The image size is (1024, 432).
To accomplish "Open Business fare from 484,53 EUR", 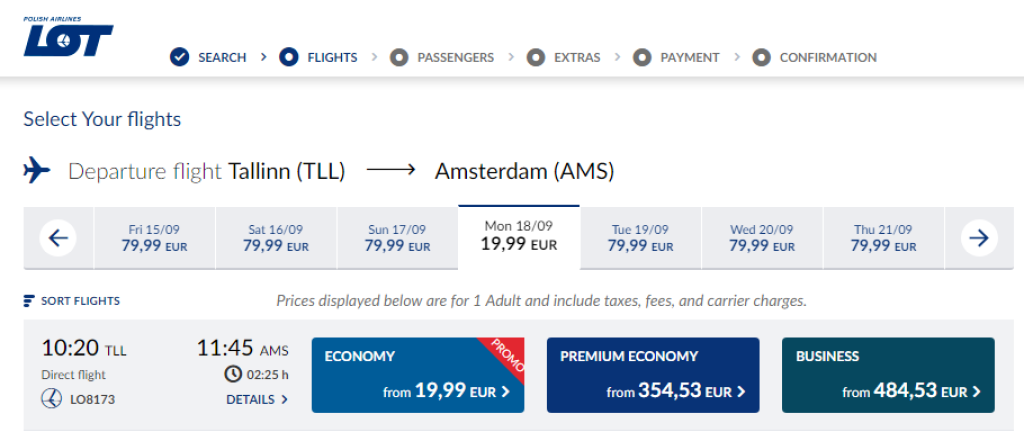I will tap(888, 375).
